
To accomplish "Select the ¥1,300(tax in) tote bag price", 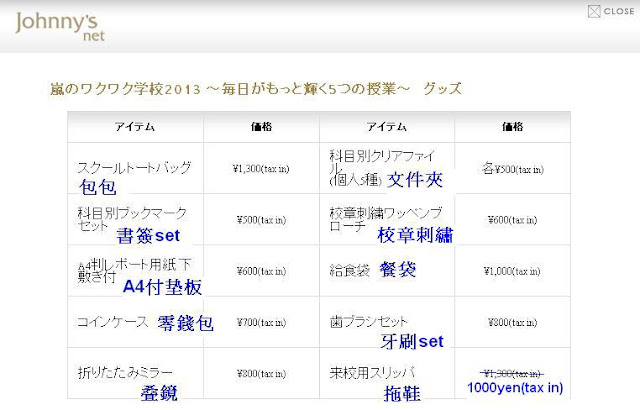I will 261,168.
